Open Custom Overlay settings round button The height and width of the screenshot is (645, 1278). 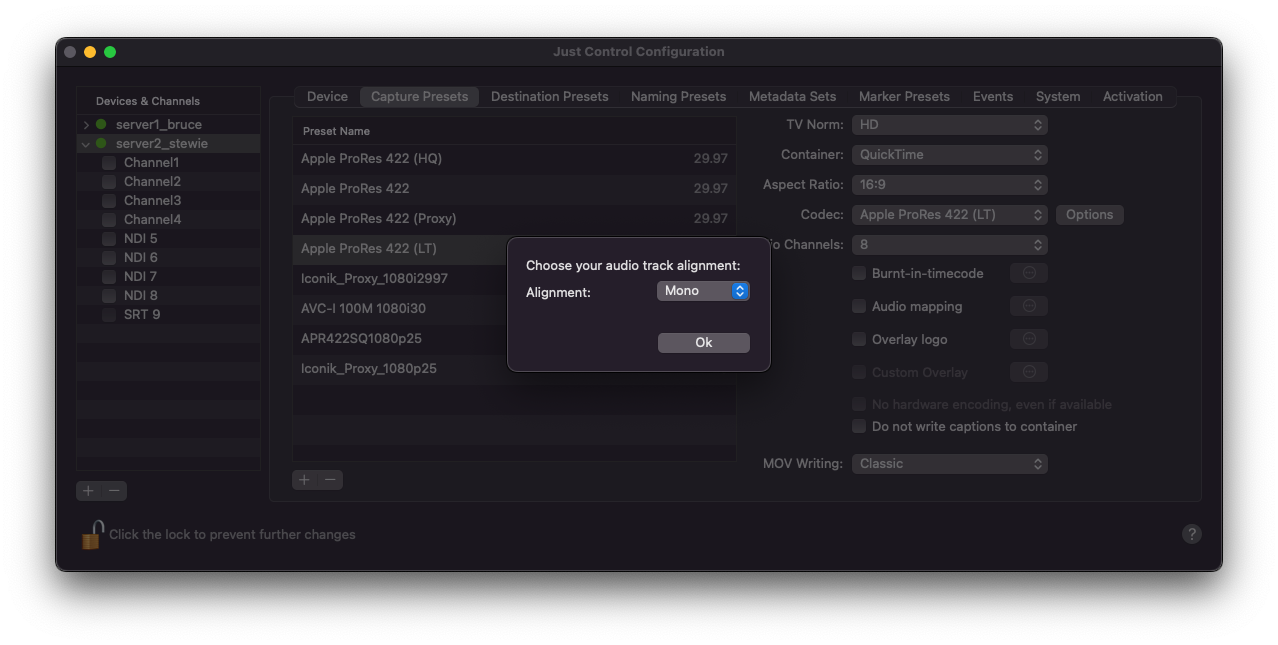click(1029, 372)
